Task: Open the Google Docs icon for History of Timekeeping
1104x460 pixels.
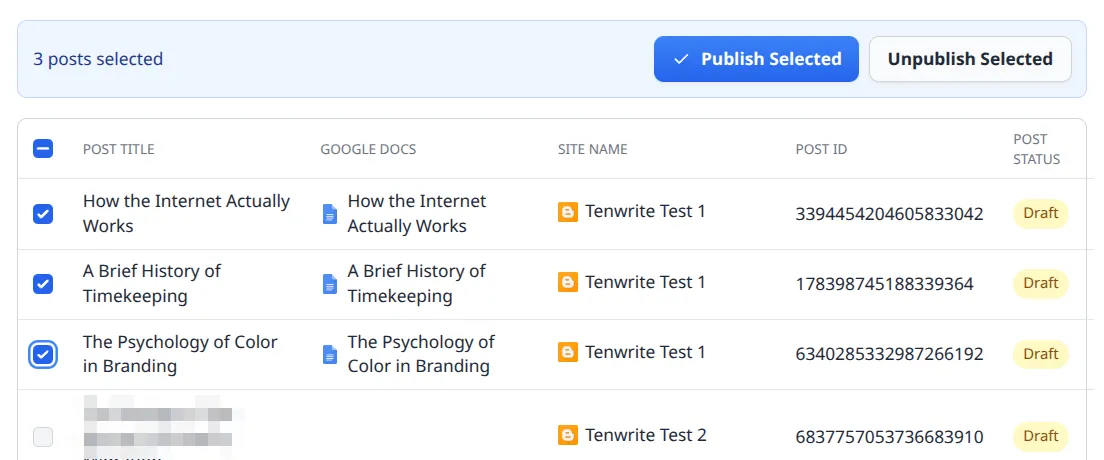Action: point(330,284)
